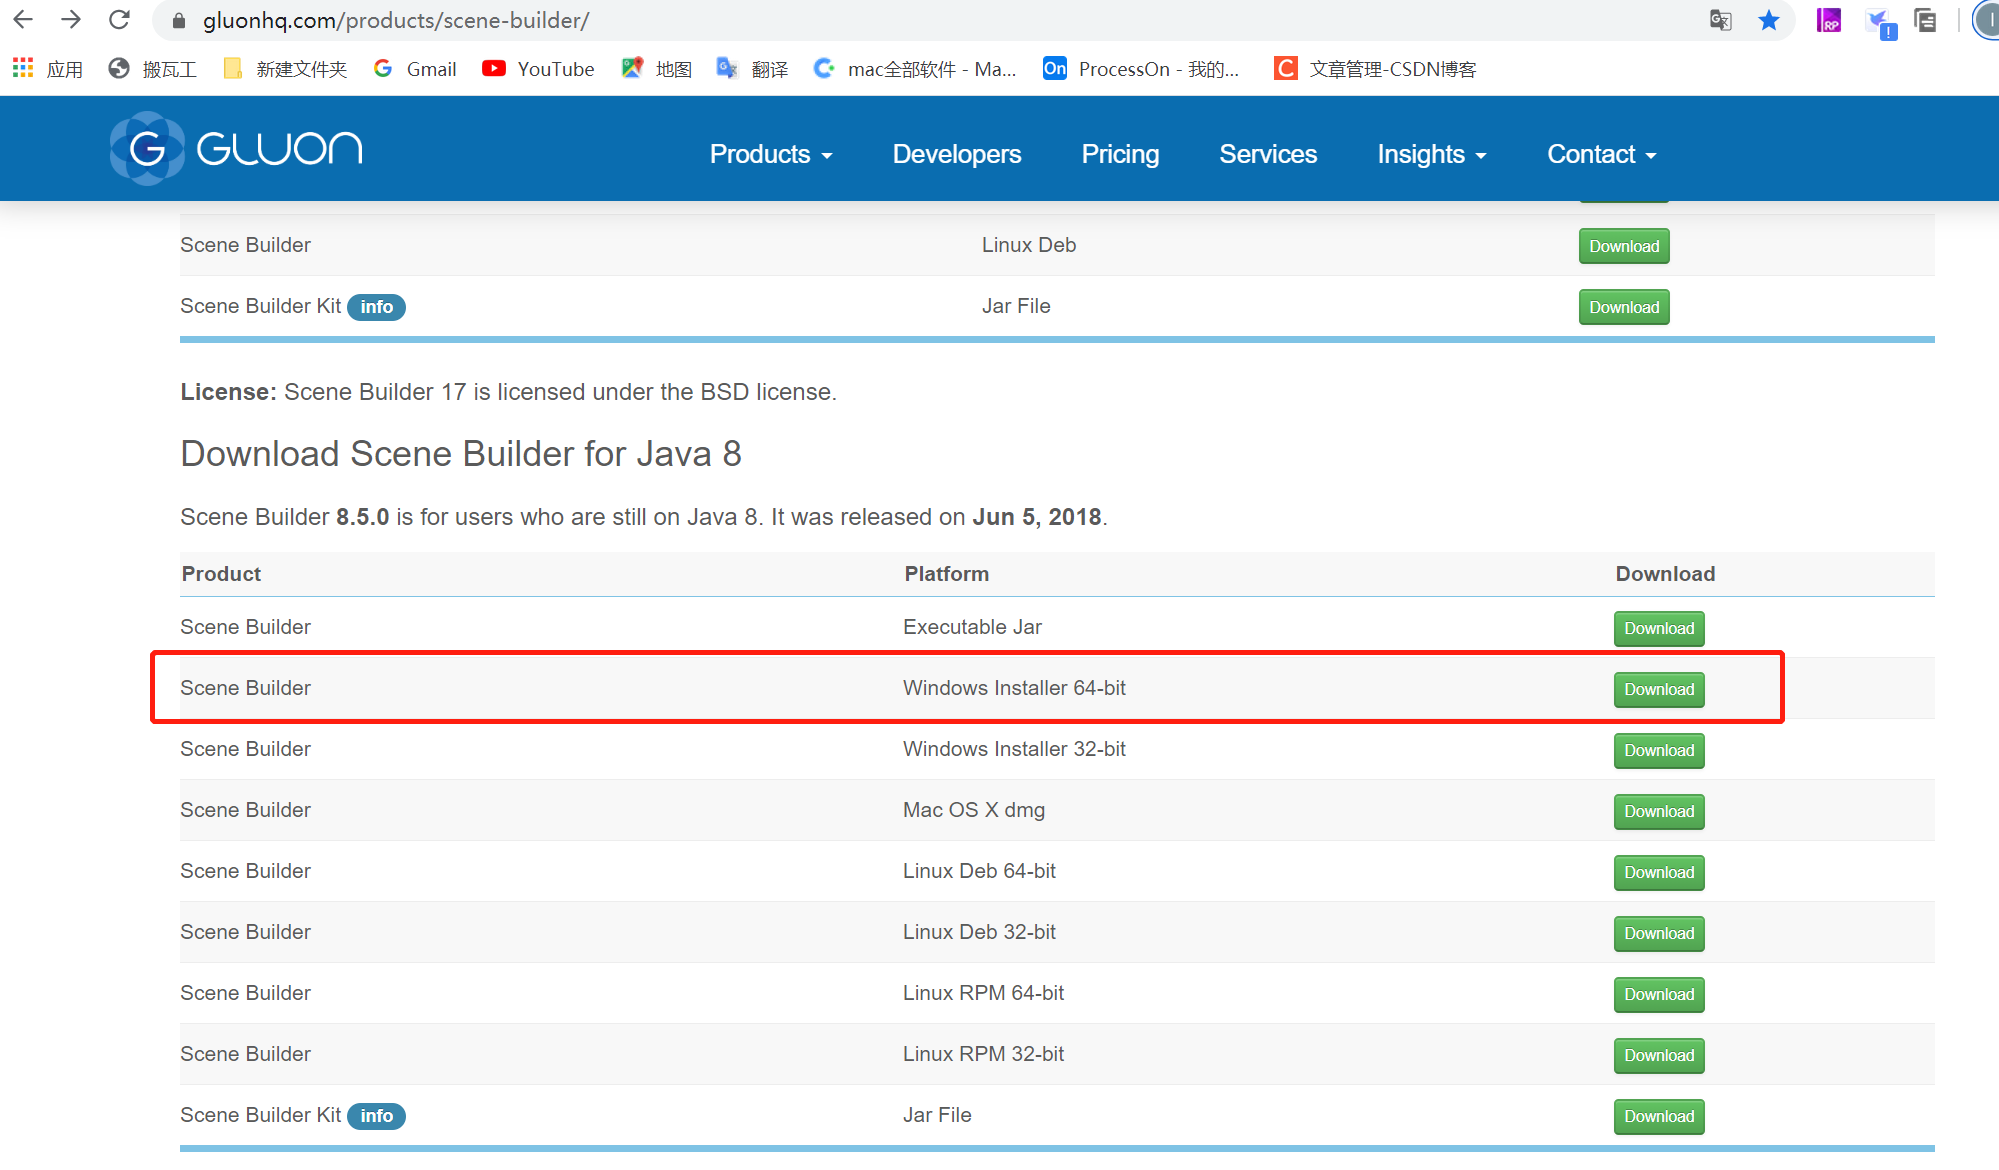This screenshot has width=1999, height=1170.
Task: Open the 地图 maps bookmark
Action: [x=657, y=69]
